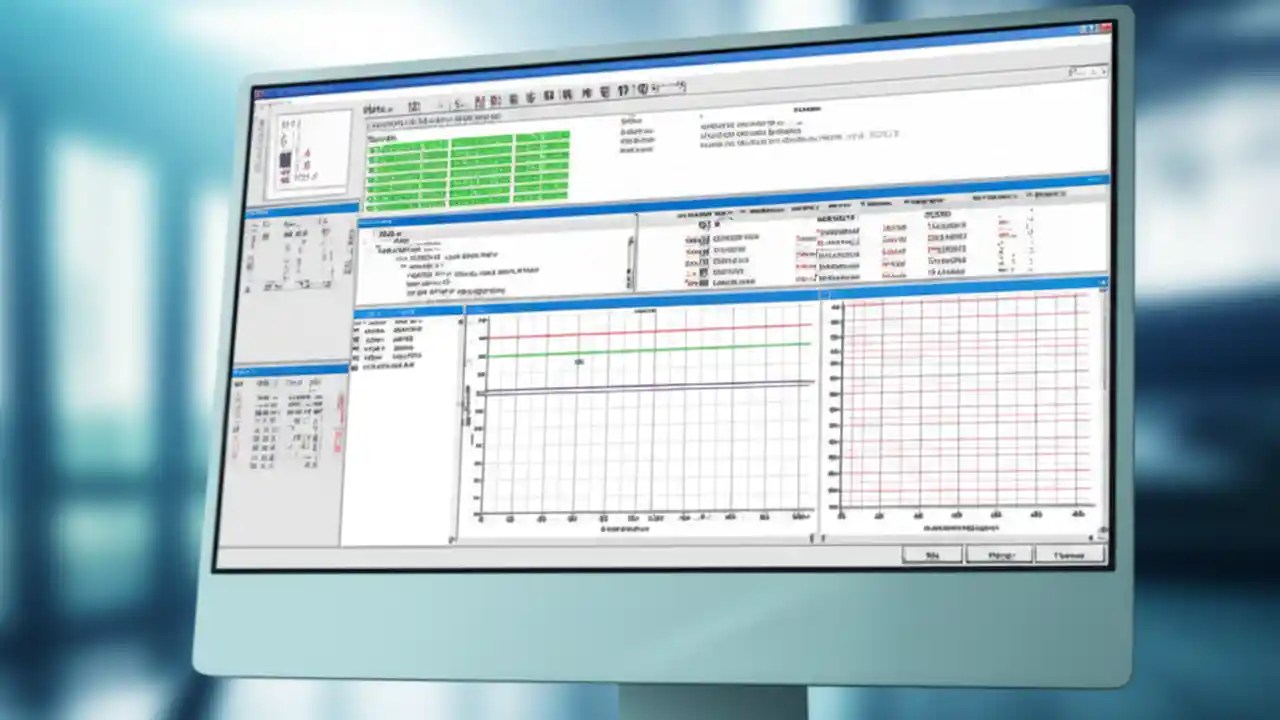Click the rightmost bottom button to close the dialog
This screenshot has height=720, width=1280.
1069,554
